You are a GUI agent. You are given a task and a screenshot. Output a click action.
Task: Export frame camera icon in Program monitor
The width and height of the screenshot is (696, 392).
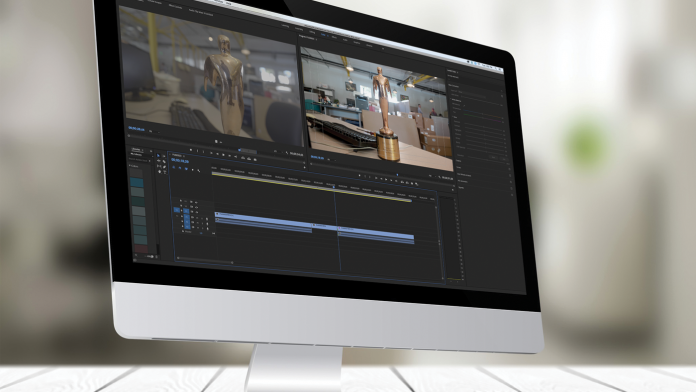click(412, 183)
